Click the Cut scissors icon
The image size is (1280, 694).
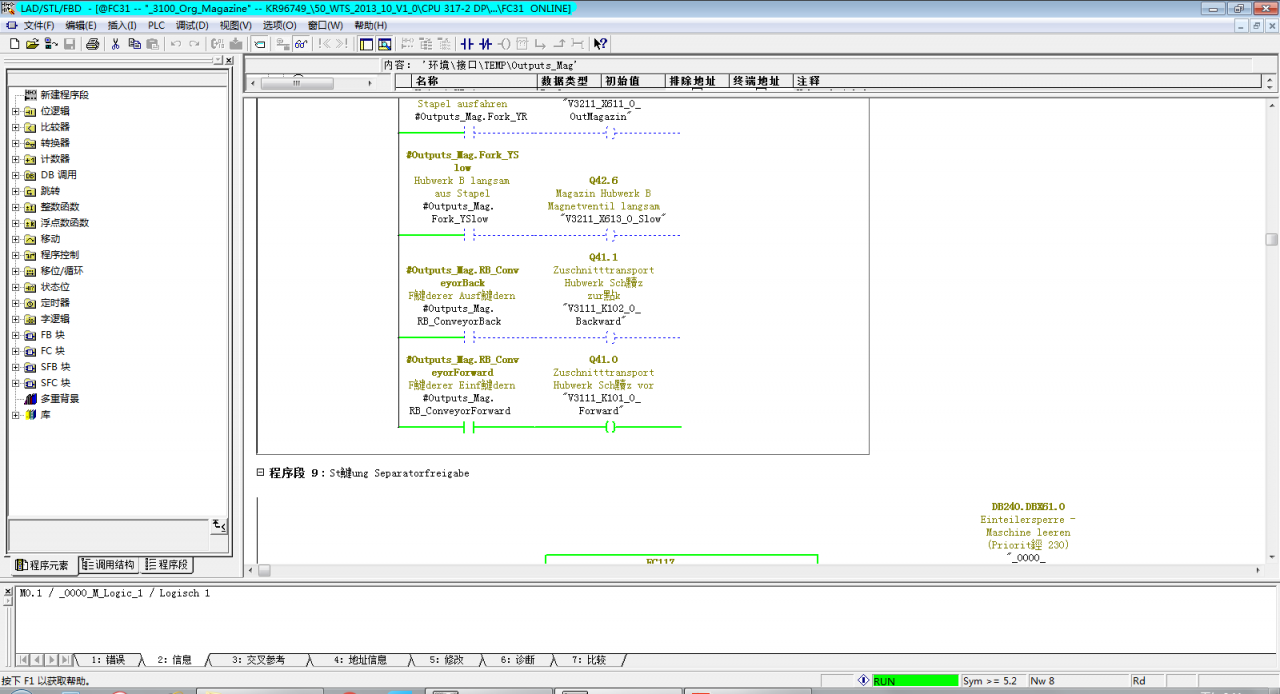coord(115,44)
